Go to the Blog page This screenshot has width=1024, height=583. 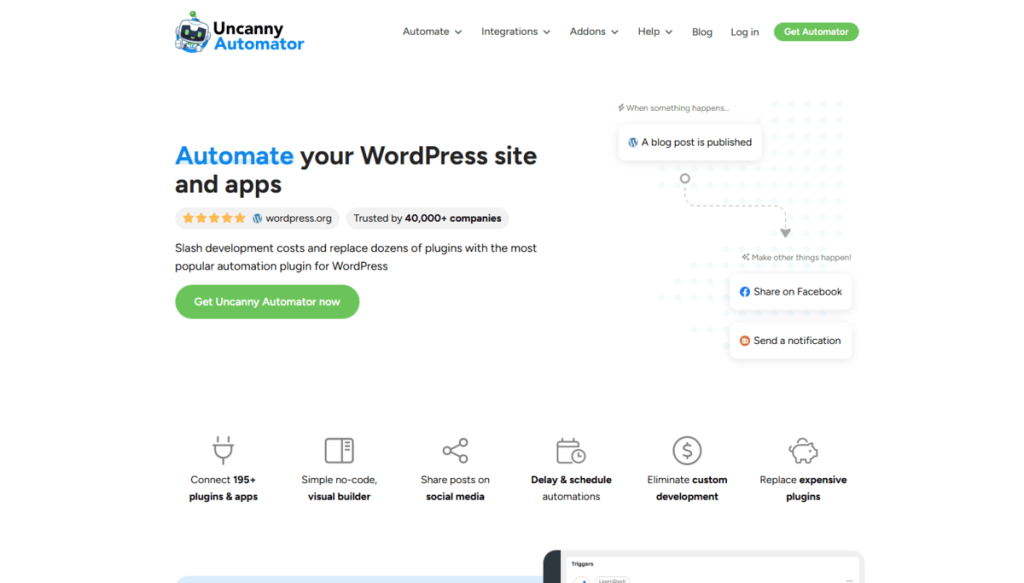(702, 31)
